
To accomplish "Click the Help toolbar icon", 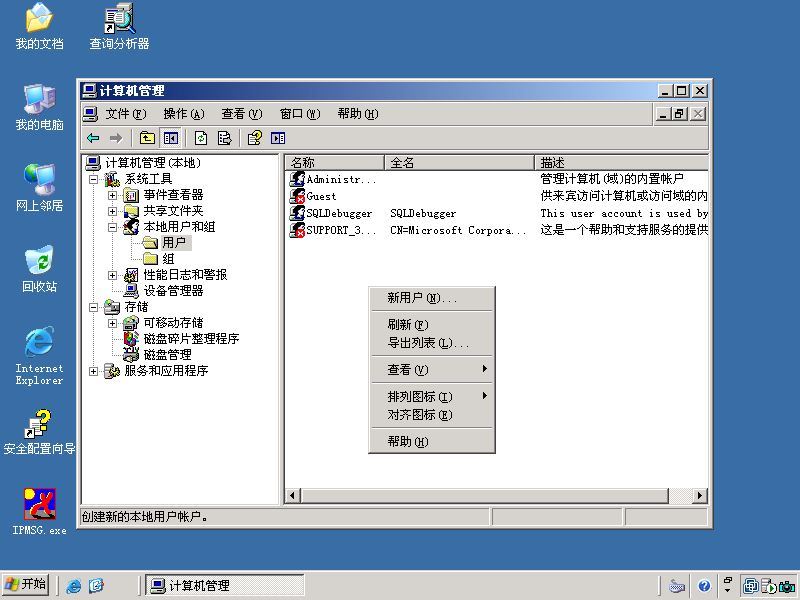I will pos(254,138).
